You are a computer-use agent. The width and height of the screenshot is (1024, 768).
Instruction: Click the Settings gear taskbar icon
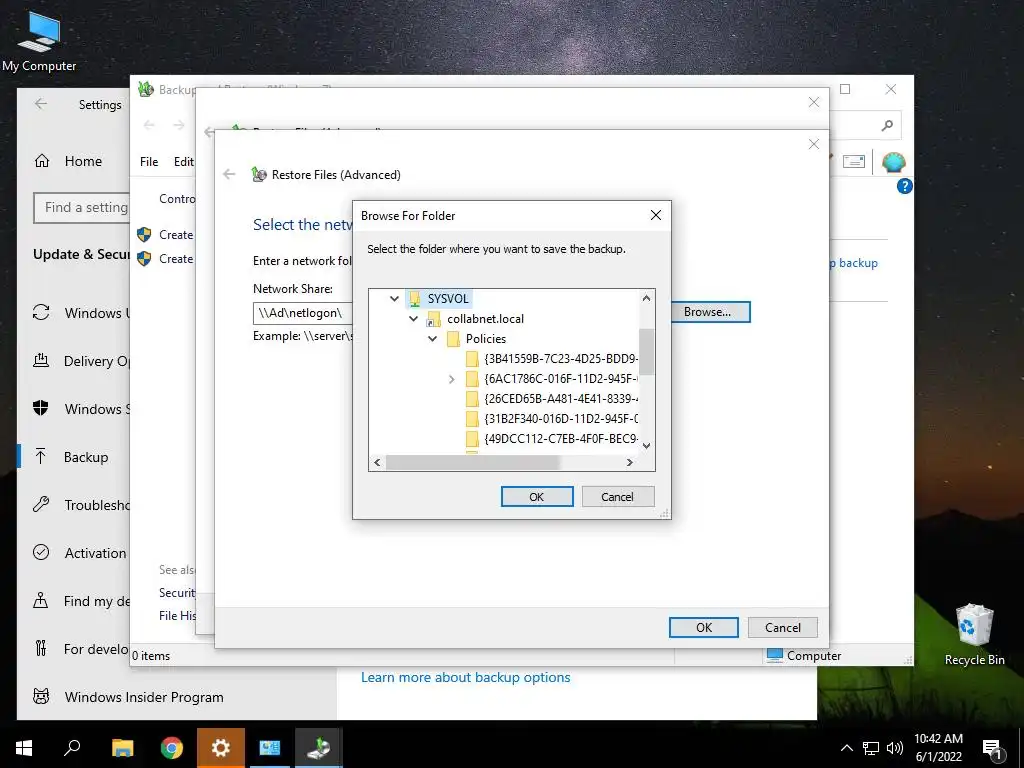221,748
